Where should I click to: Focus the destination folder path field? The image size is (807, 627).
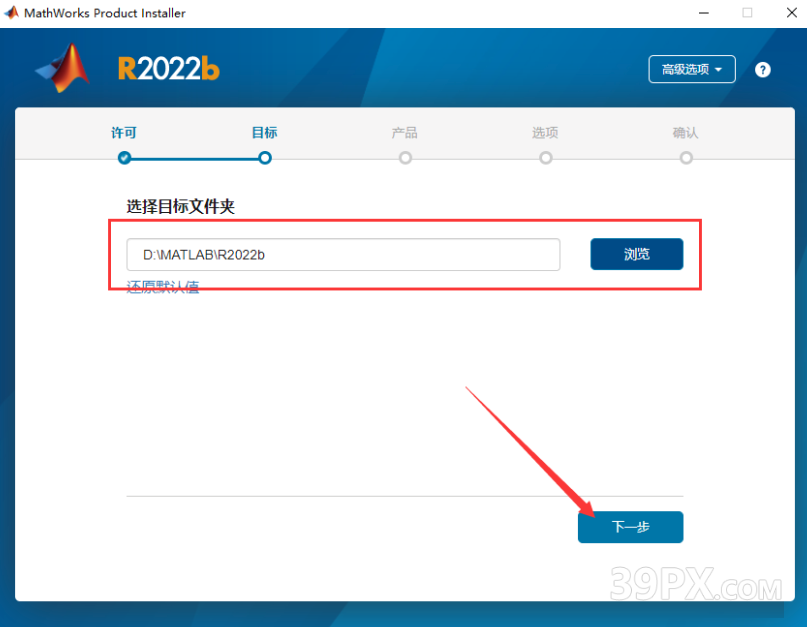tap(343, 254)
